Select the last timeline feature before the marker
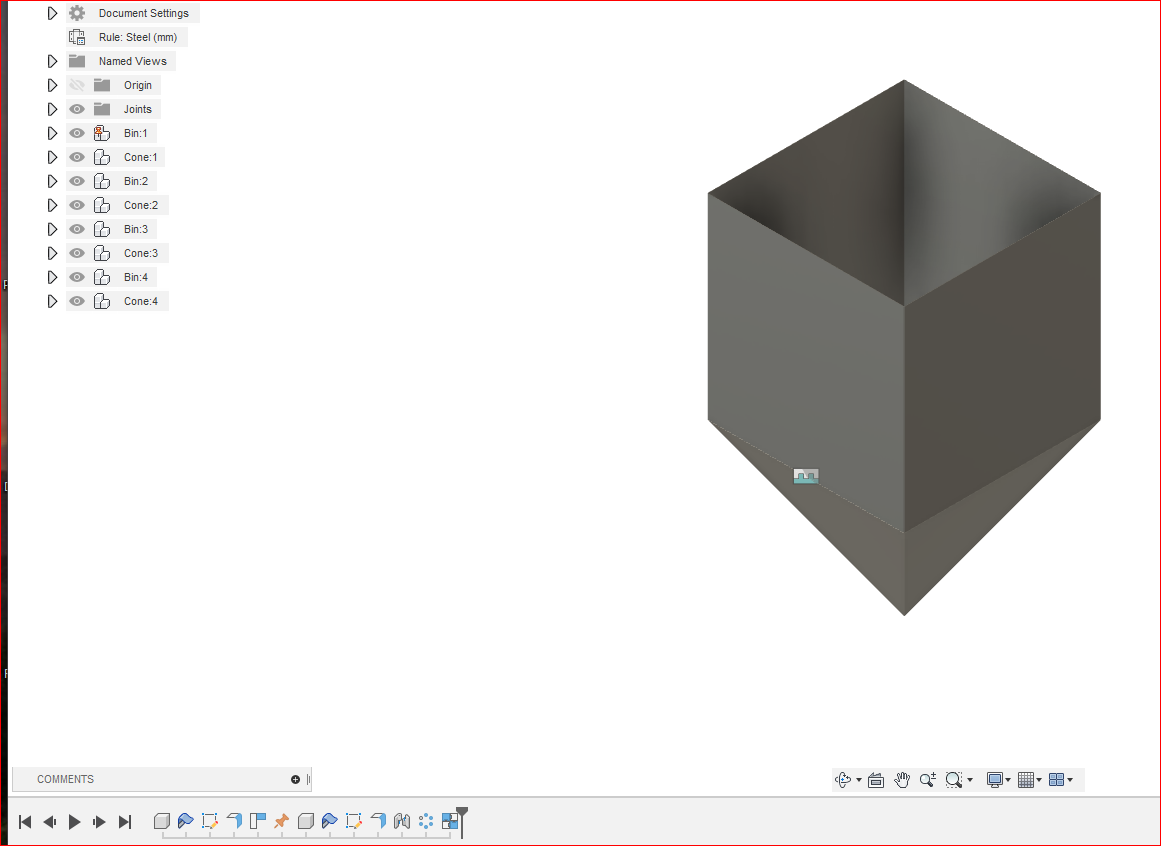The height and width of the screenshot is (846, 1161). click(x=449, y=821)
